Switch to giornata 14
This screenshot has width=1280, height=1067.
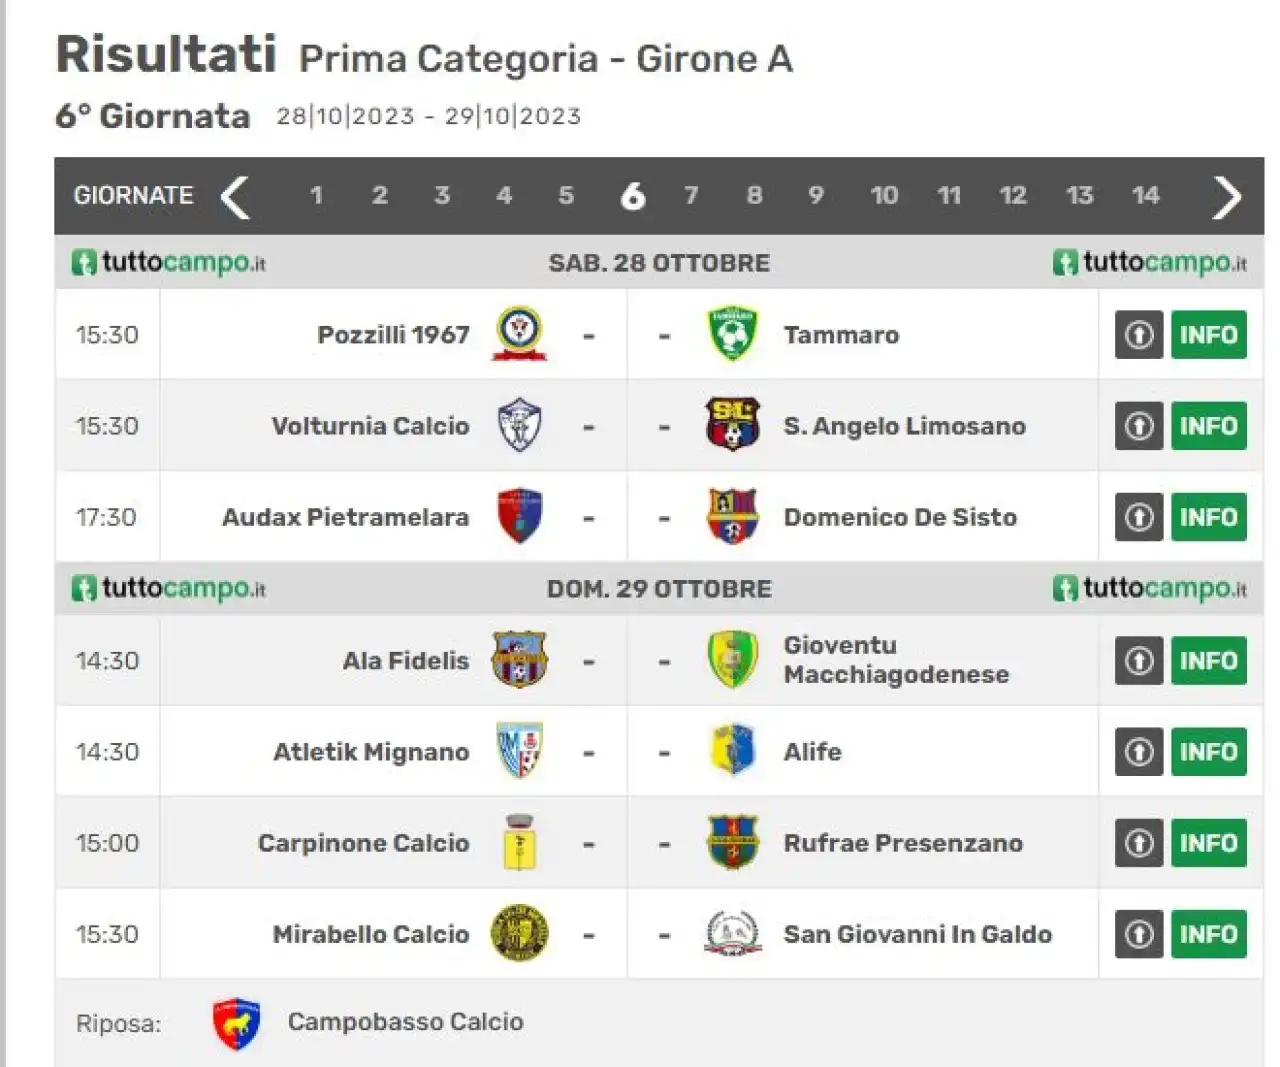1145,195
